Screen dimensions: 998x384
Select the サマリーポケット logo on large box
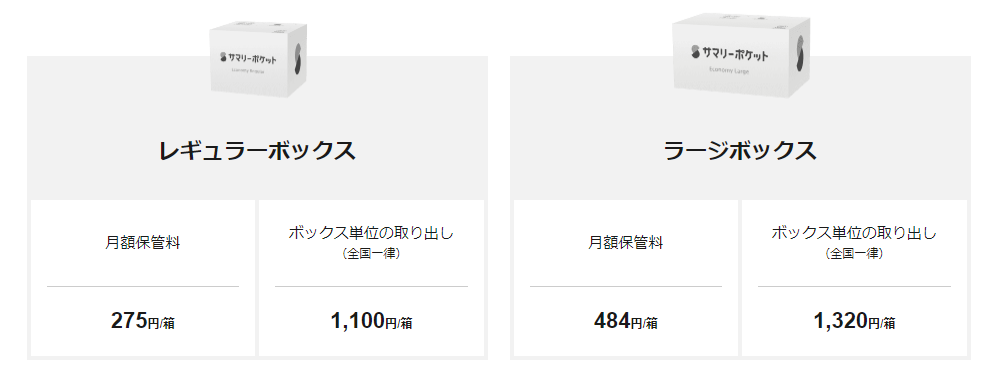pos(729,53)
